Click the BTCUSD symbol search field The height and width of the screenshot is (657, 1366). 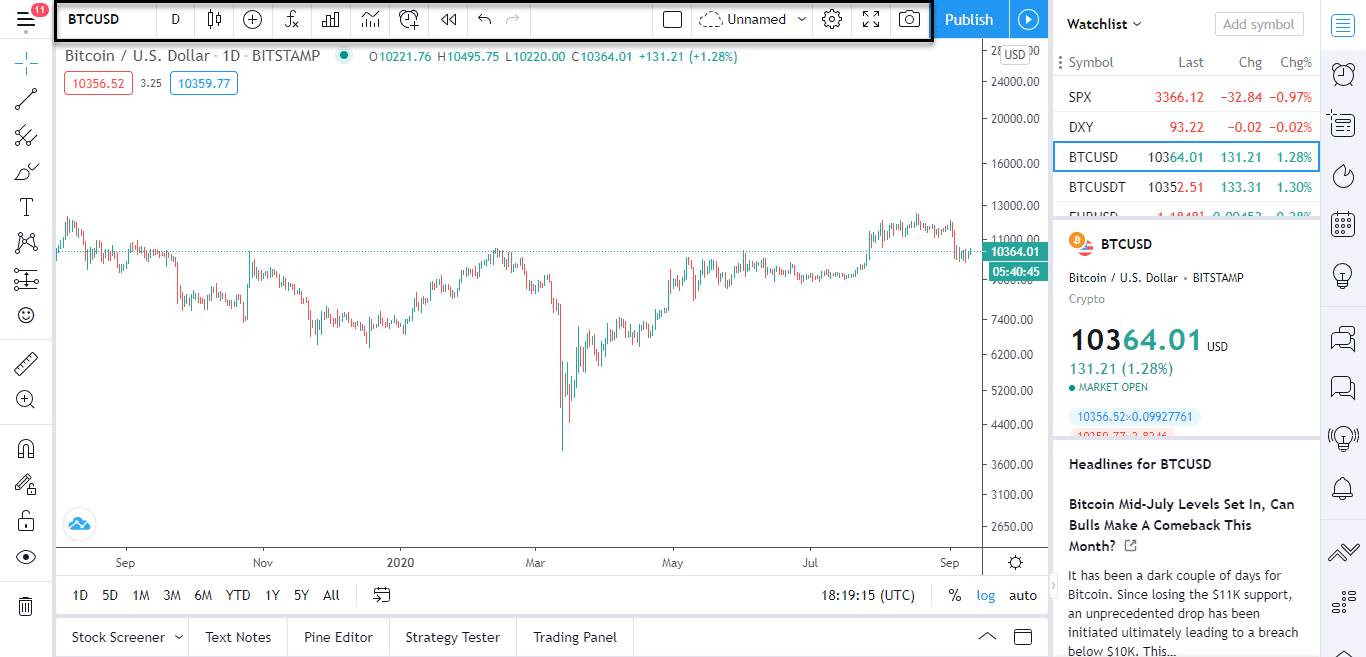pyautogui.click(x=106, y=19)
